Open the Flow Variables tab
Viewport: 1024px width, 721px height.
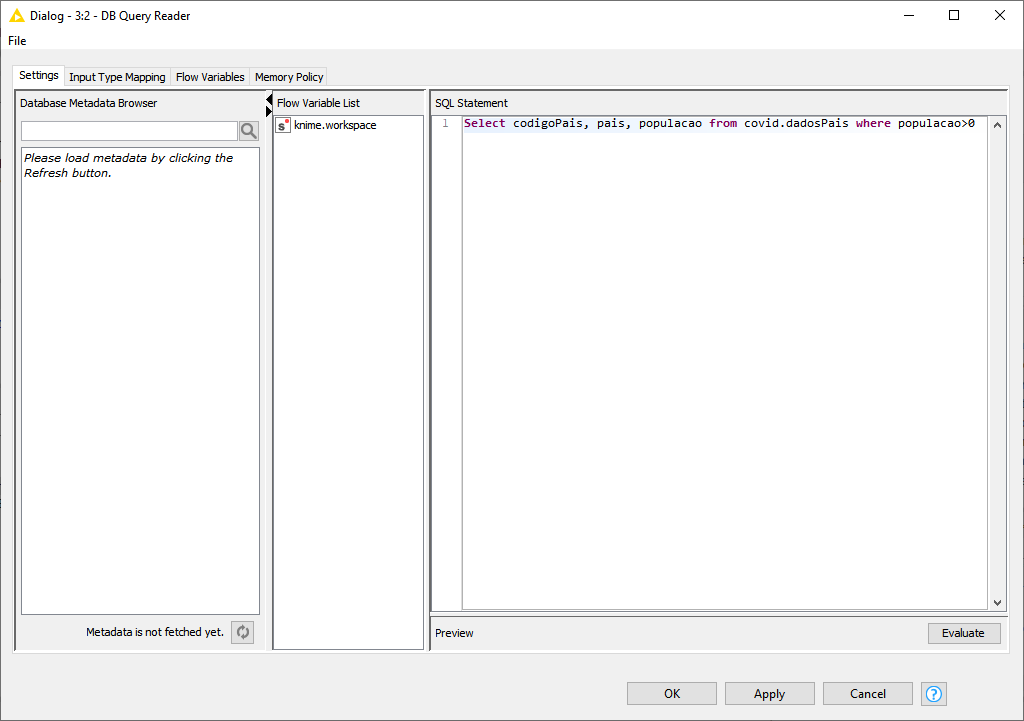[x=210, y=77]
